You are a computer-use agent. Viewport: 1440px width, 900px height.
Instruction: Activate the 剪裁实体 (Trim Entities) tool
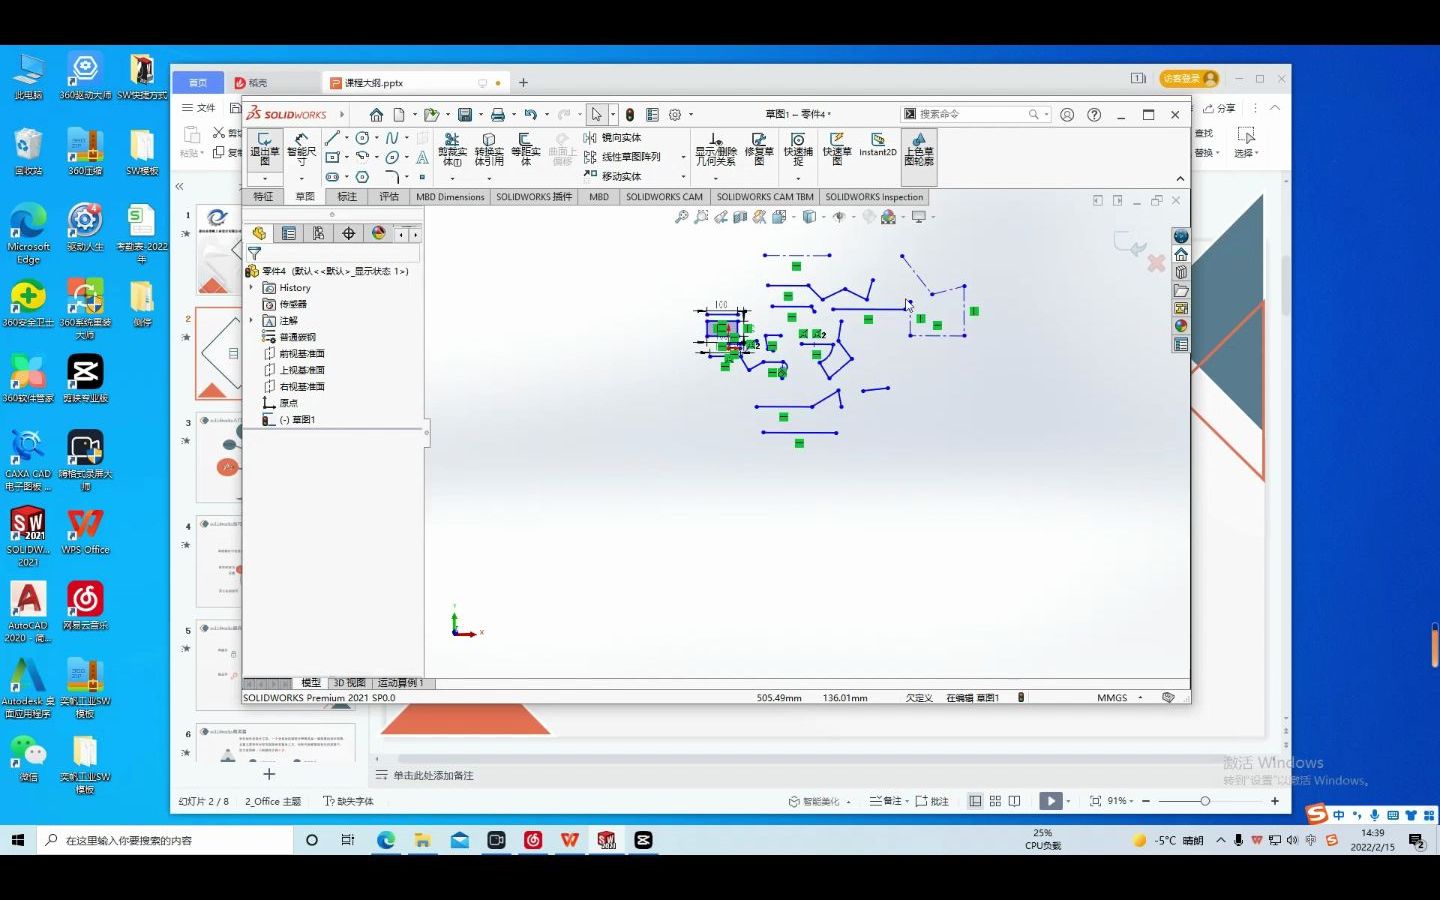tap(452, 150)
